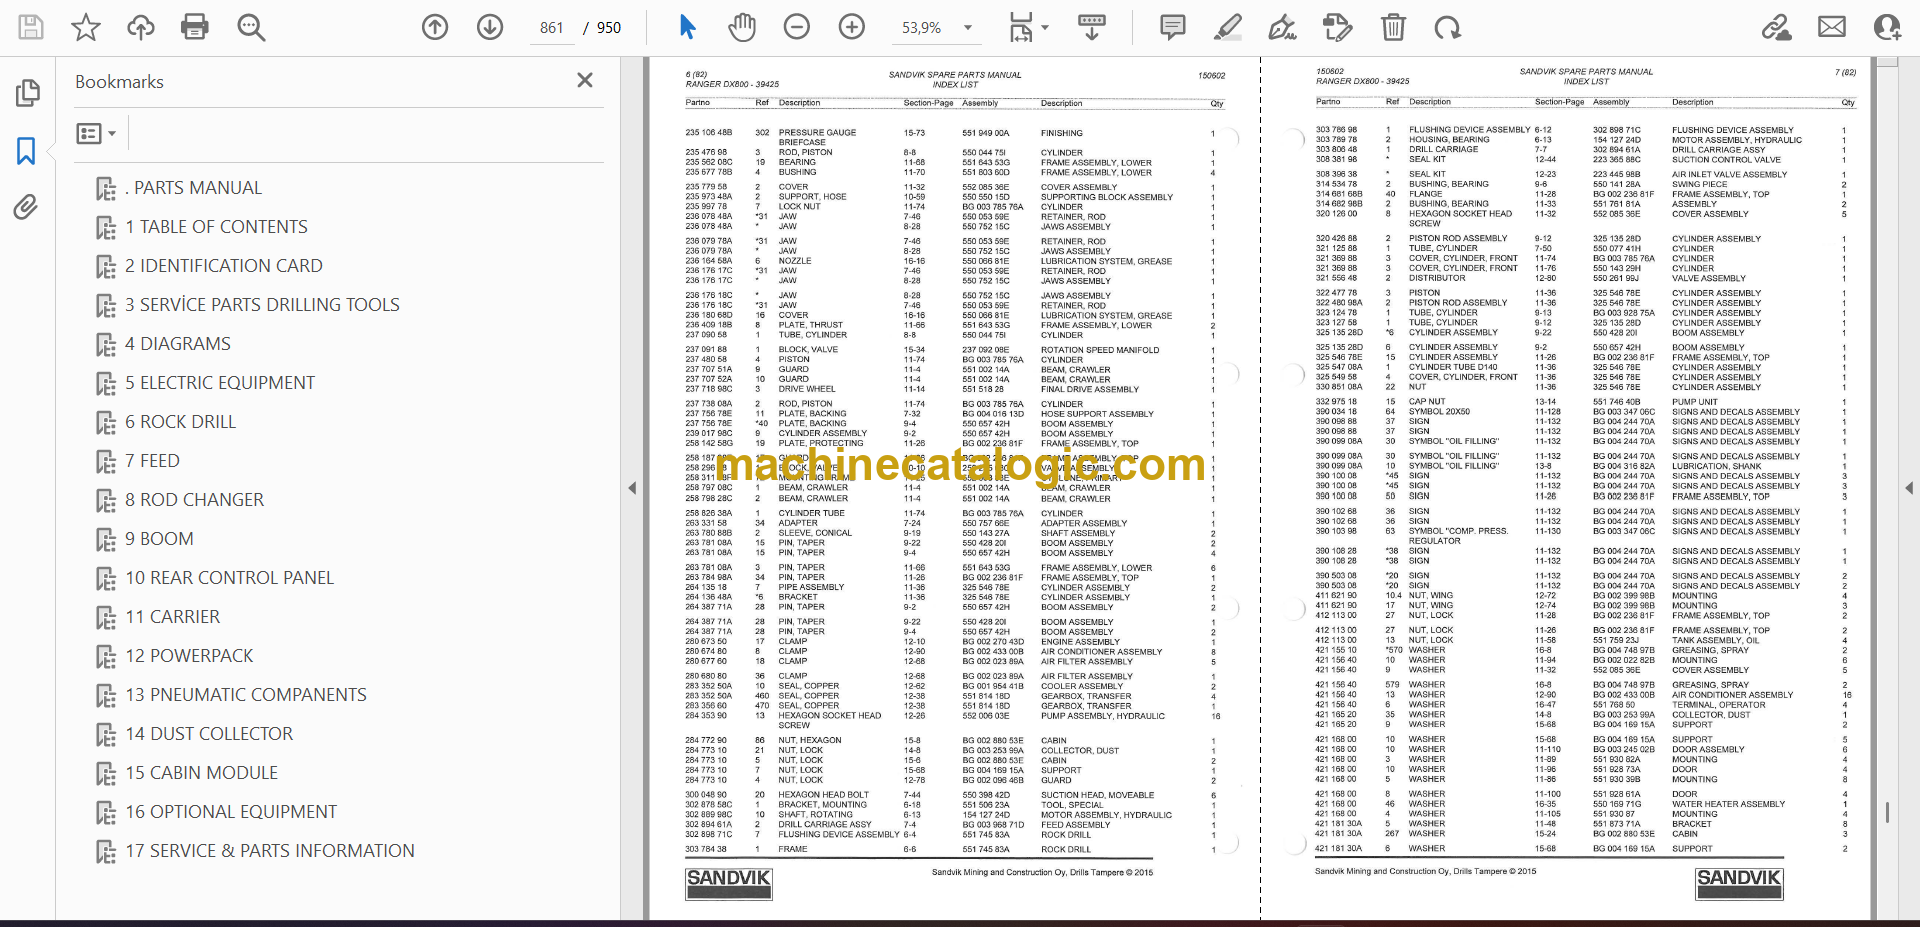Go to next page arrow
Screen dimensions: 1920x927
tap(490, 27)
